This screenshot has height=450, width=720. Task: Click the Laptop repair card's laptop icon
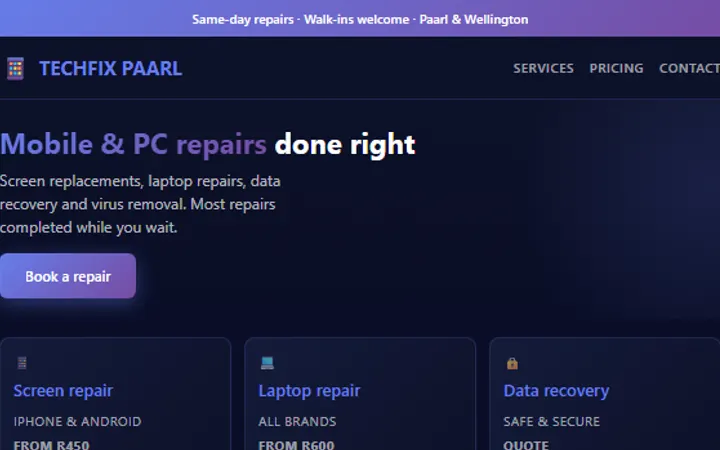(267, 363)
